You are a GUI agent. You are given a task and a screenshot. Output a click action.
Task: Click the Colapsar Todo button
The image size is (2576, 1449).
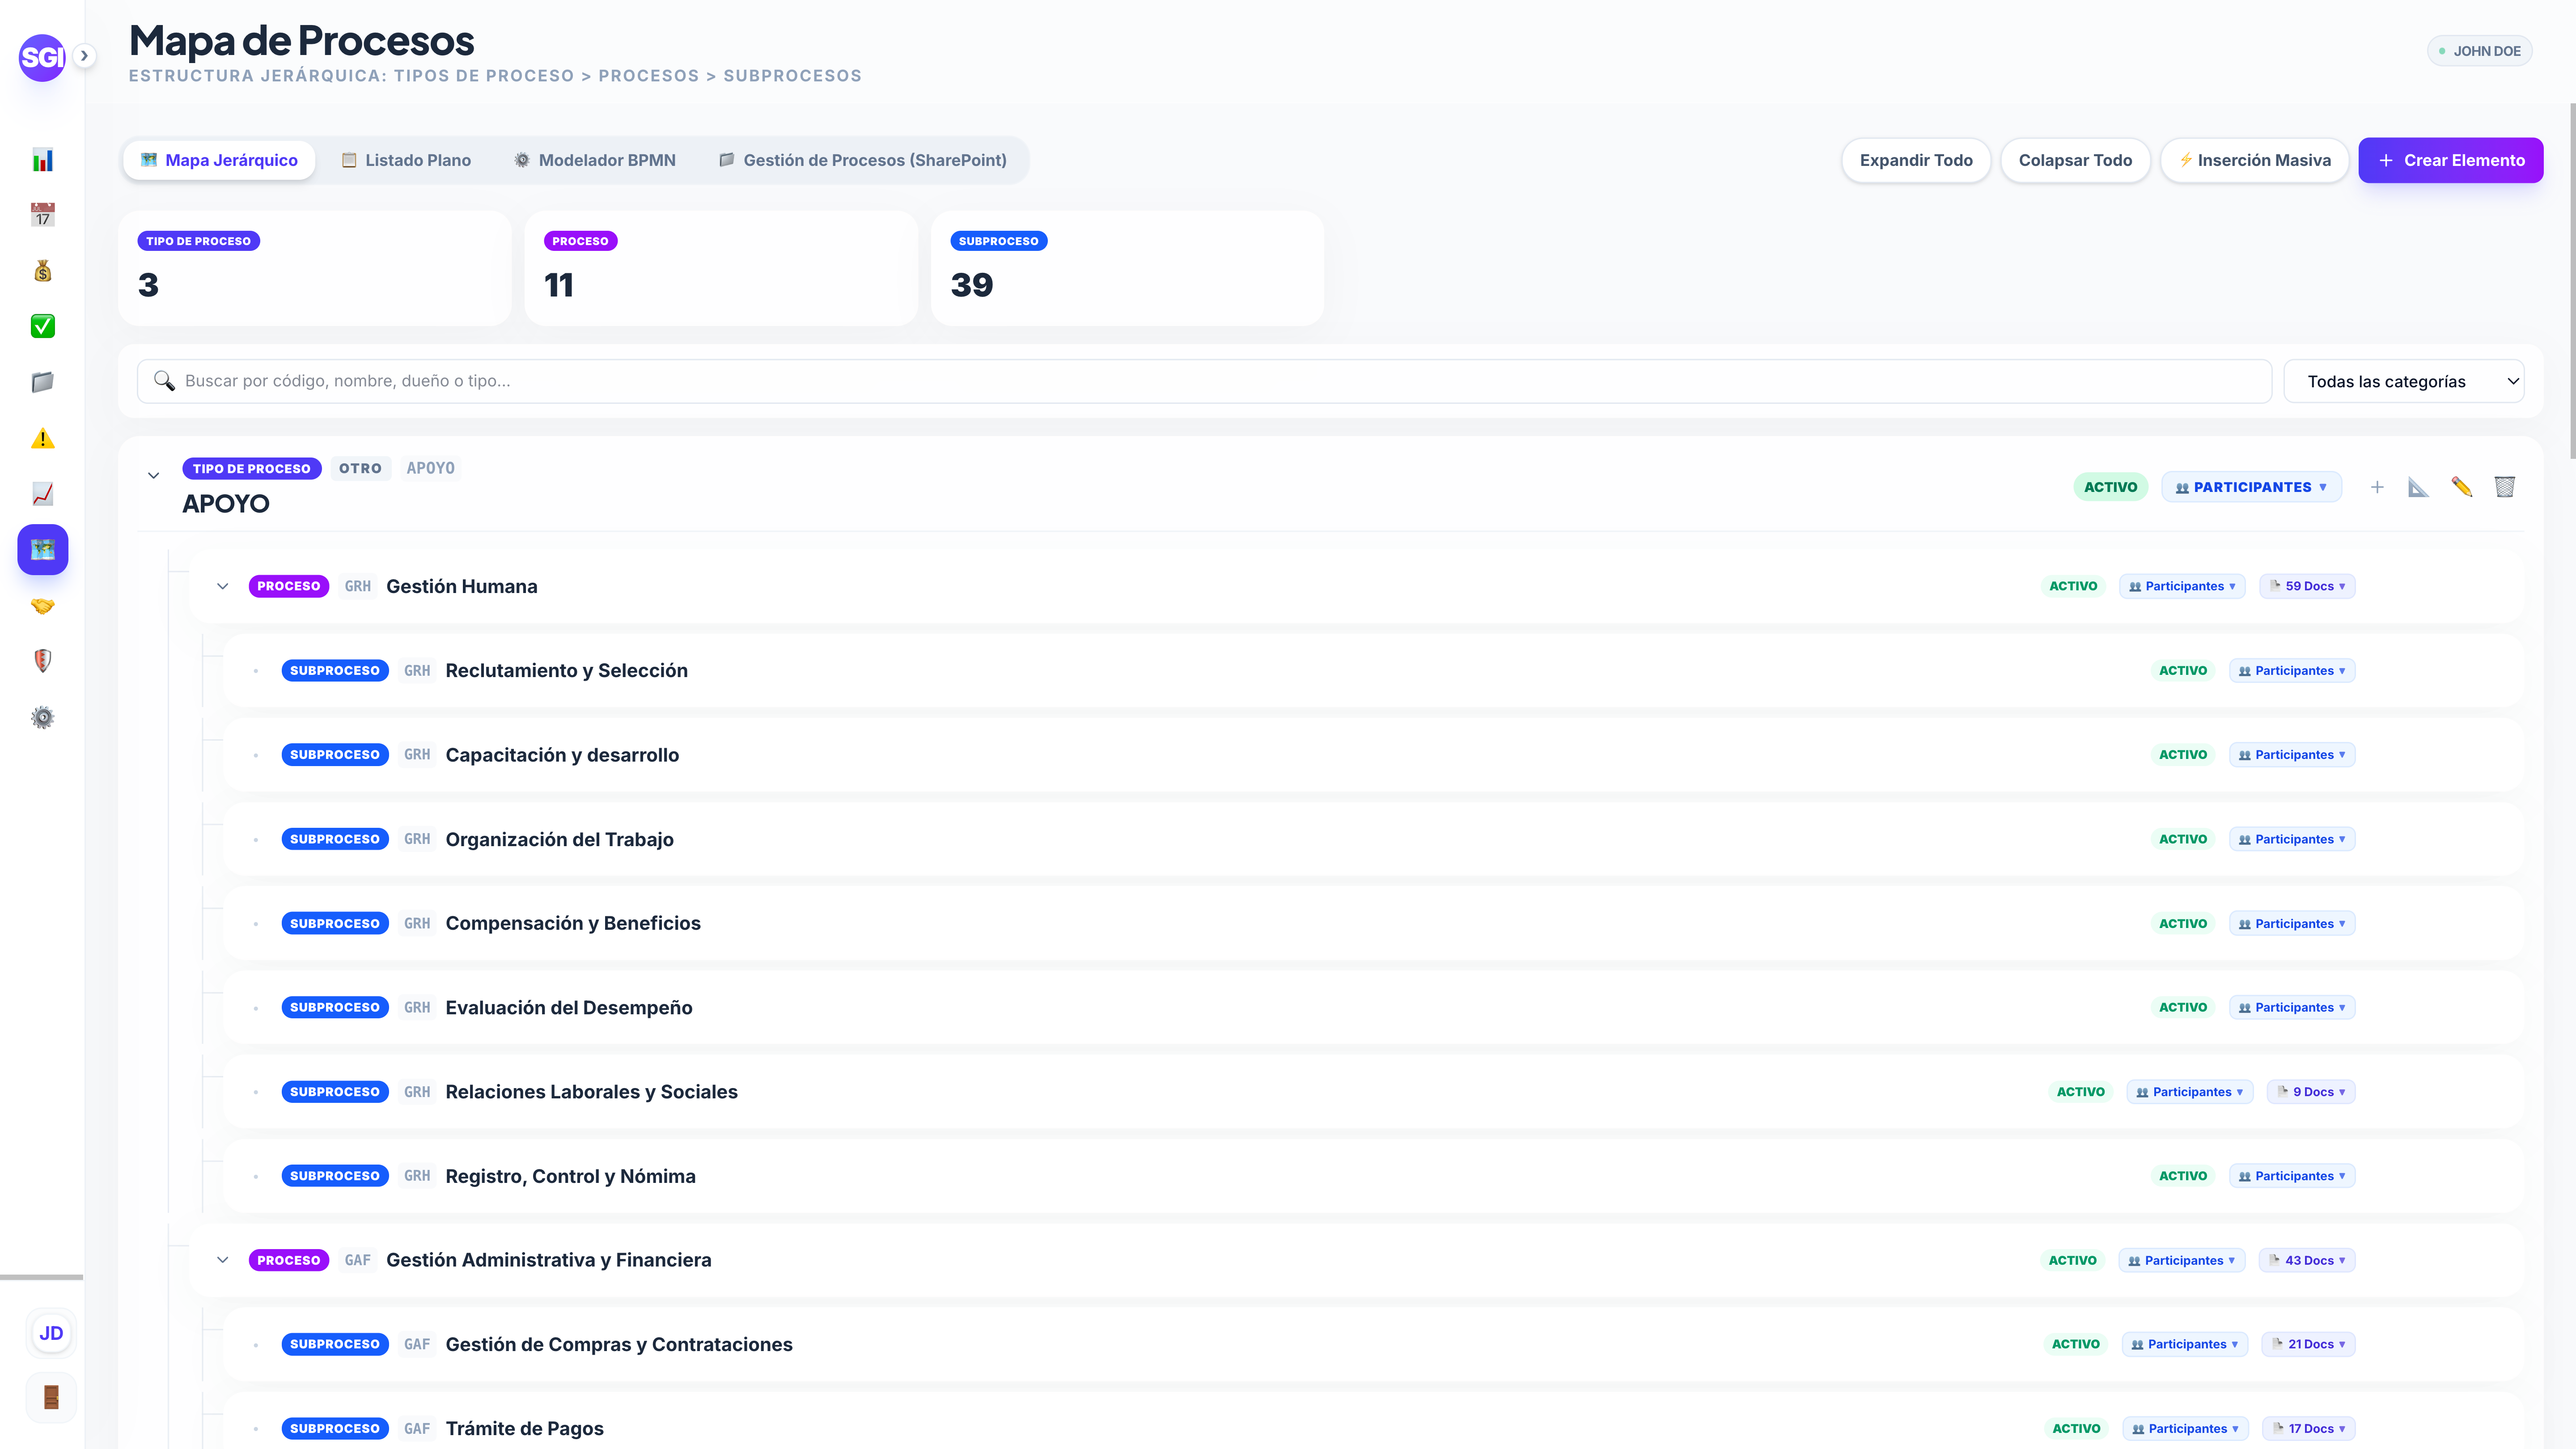point(2075,160)
